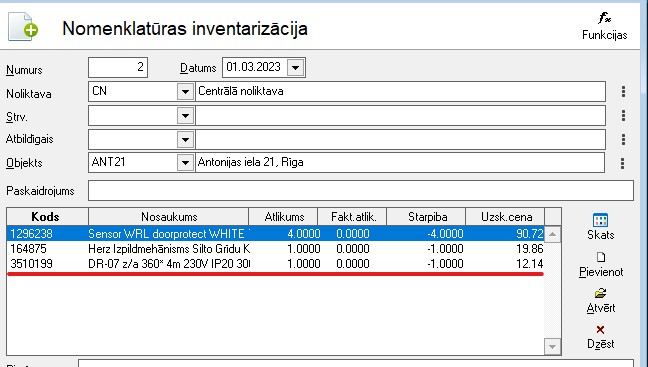Image resolution: width=648 pixels, height=367 pixels.
Task: Click Fakt.atlik. cell in row 164875
Action: 353,249
